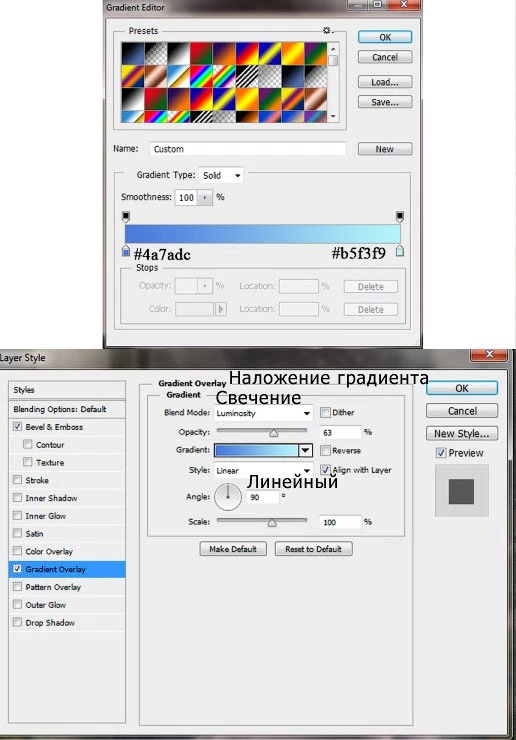This screenshot has height=740, width=516.
Task: Toggle the Contour checkbox
Action: click(28, 444)
